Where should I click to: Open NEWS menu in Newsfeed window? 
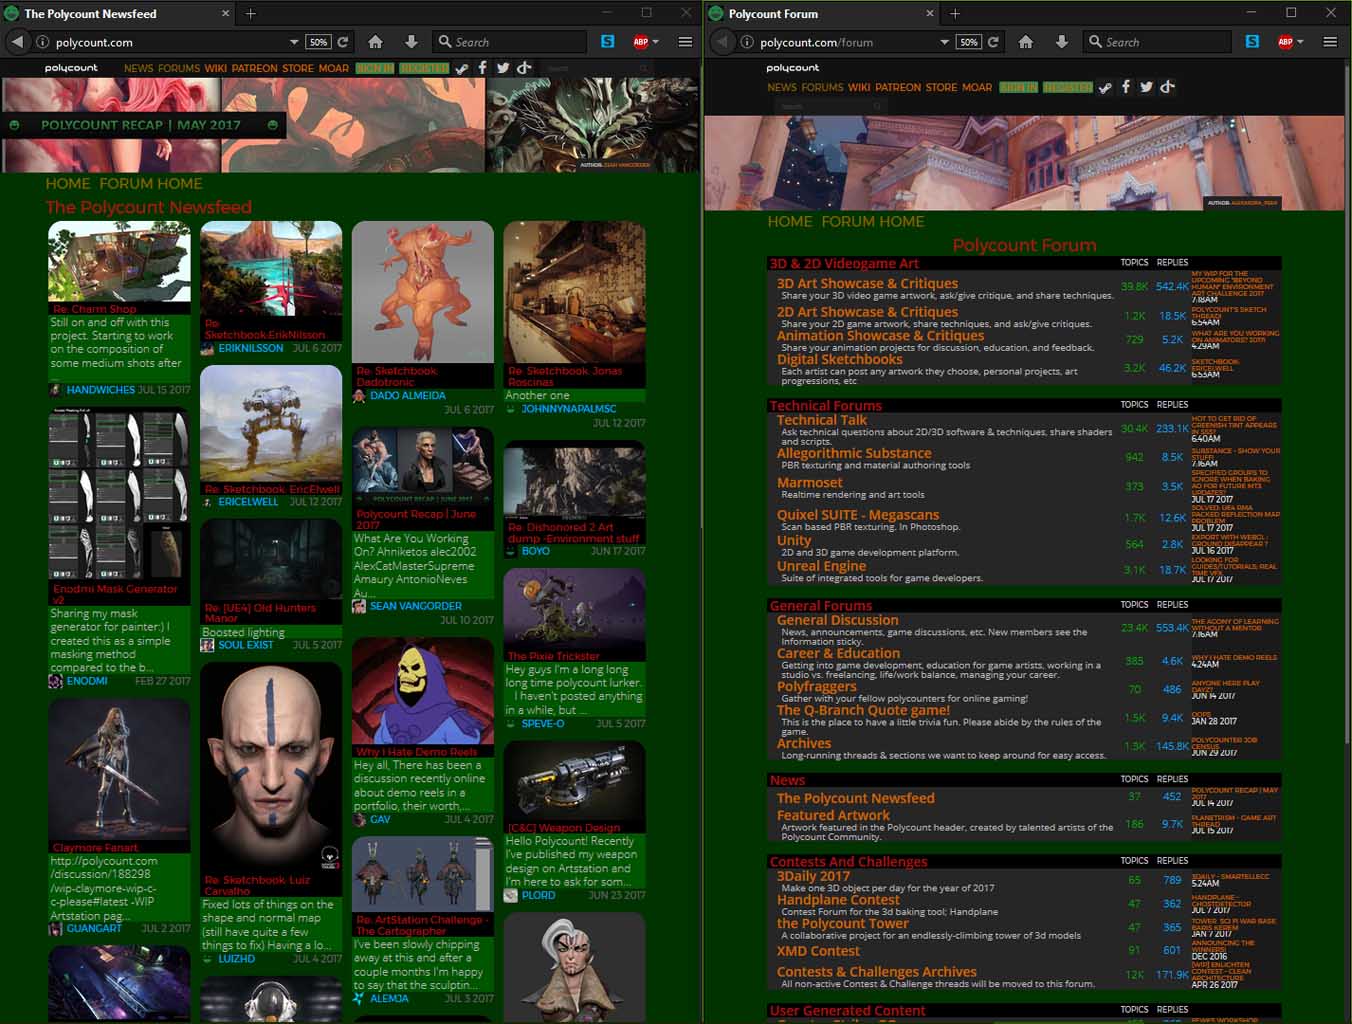[139, 68]
